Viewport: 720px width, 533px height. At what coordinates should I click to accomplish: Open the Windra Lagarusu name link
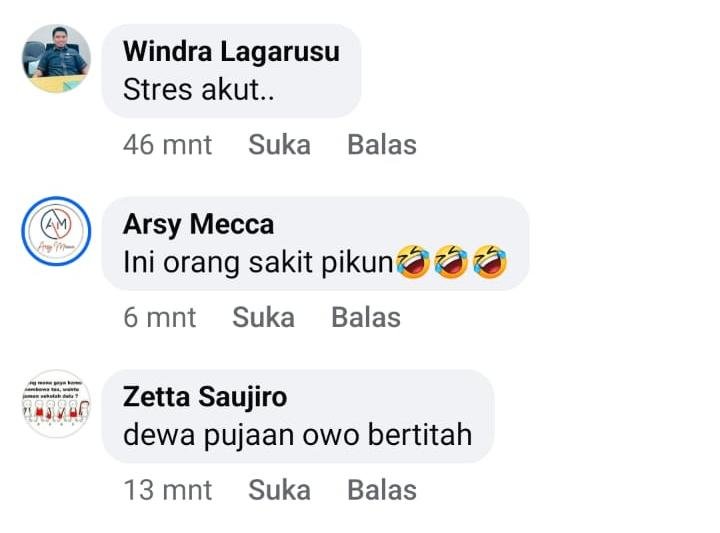(x=231, y=52)
